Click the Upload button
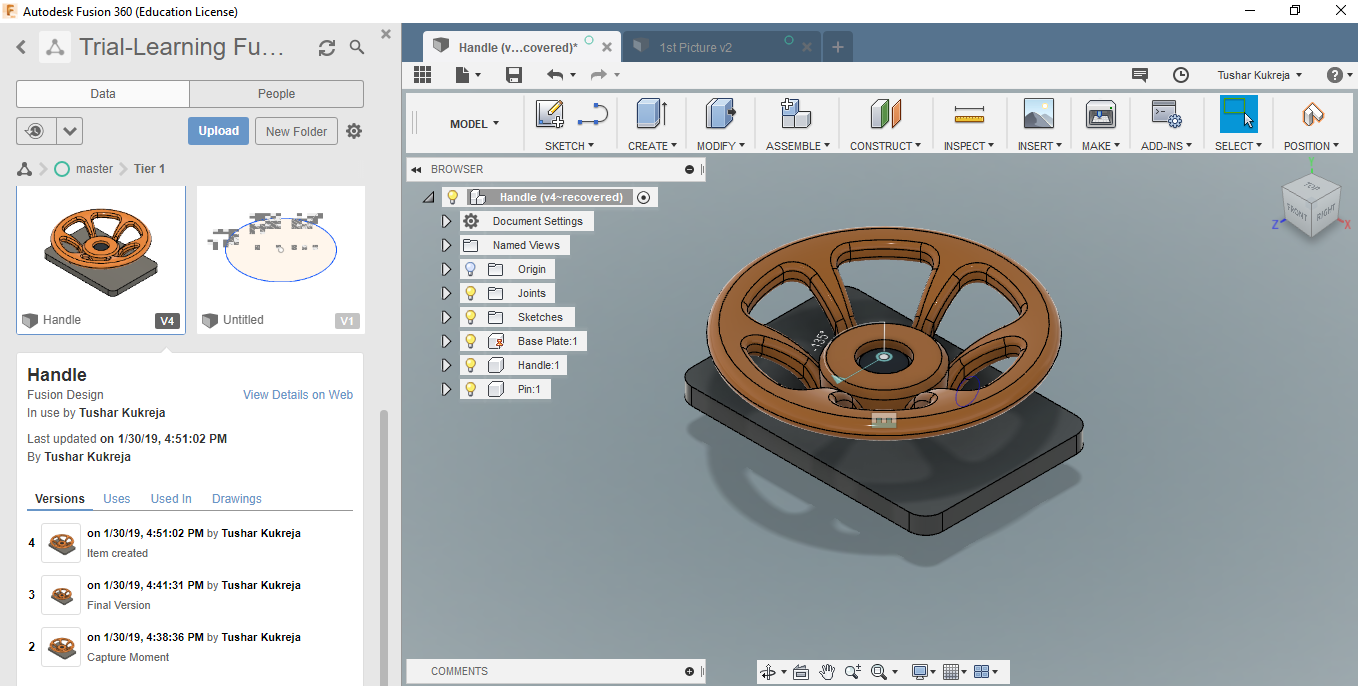This screenshot has height=686, width=1358. click(x=218, y=131)
